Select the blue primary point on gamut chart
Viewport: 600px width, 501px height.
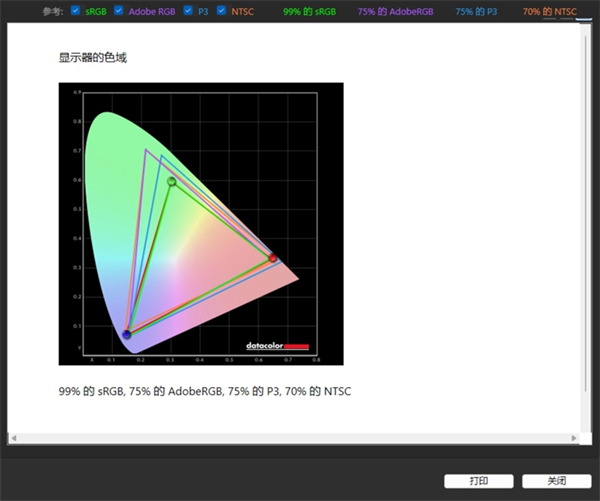pyautogui.click(x=126, y=334)
